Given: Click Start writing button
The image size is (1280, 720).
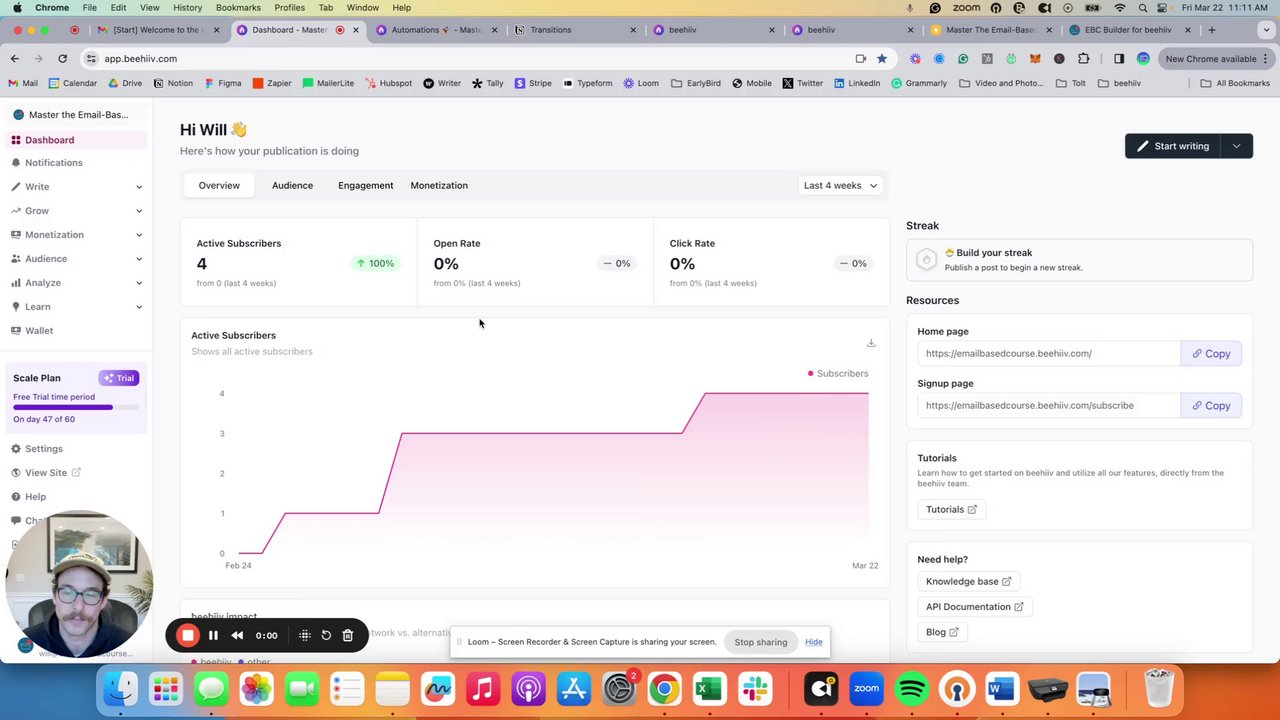Looking at the screenshot, I should 1173,146.
